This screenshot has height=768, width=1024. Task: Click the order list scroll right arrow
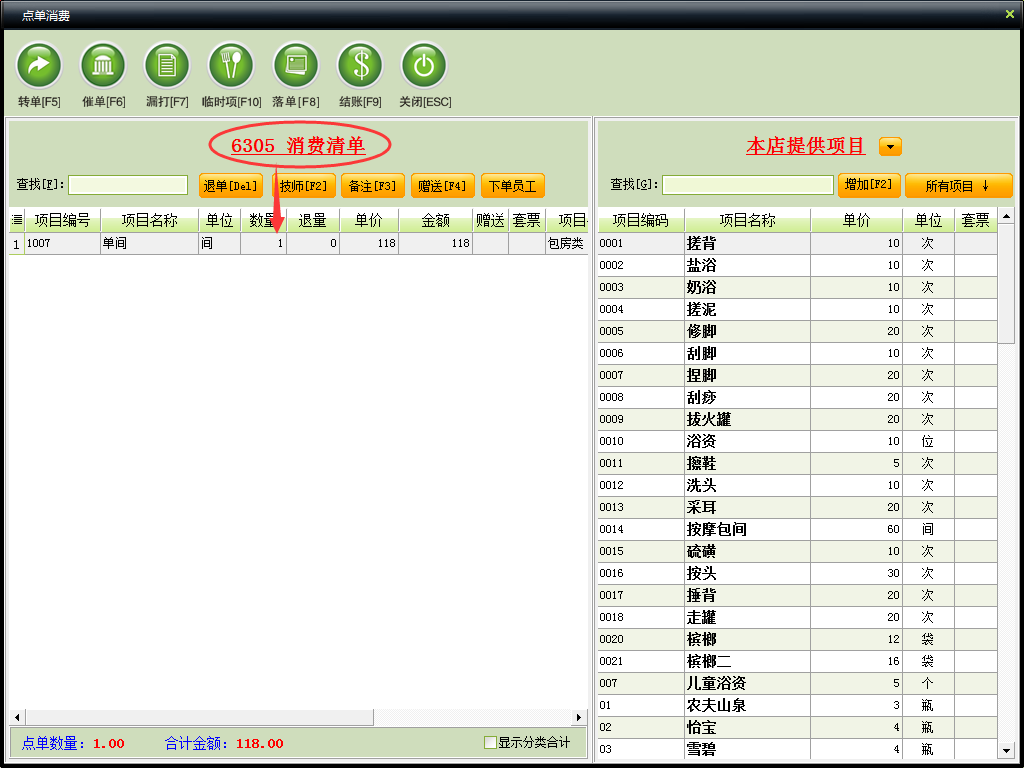click(x=579, y=717)
